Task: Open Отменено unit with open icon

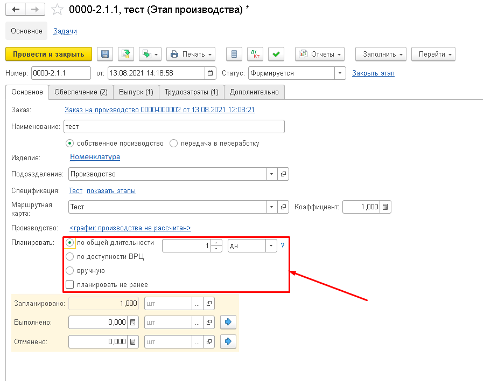Action: (x=209, y=342)
